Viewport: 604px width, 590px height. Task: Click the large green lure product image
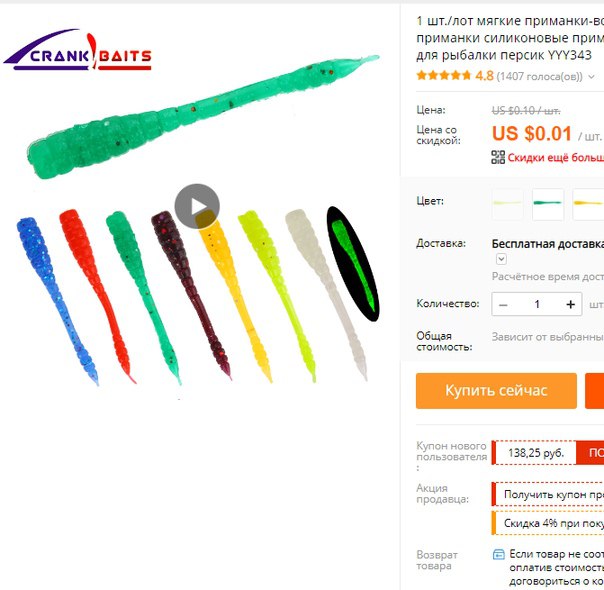(203, 117)
